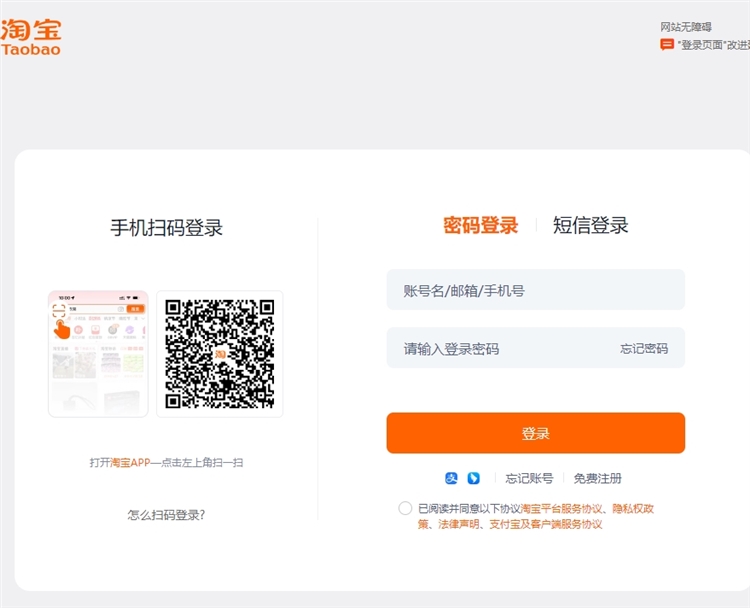
Task: Open the 法律声明 link
Action: [x=459, y=524]
